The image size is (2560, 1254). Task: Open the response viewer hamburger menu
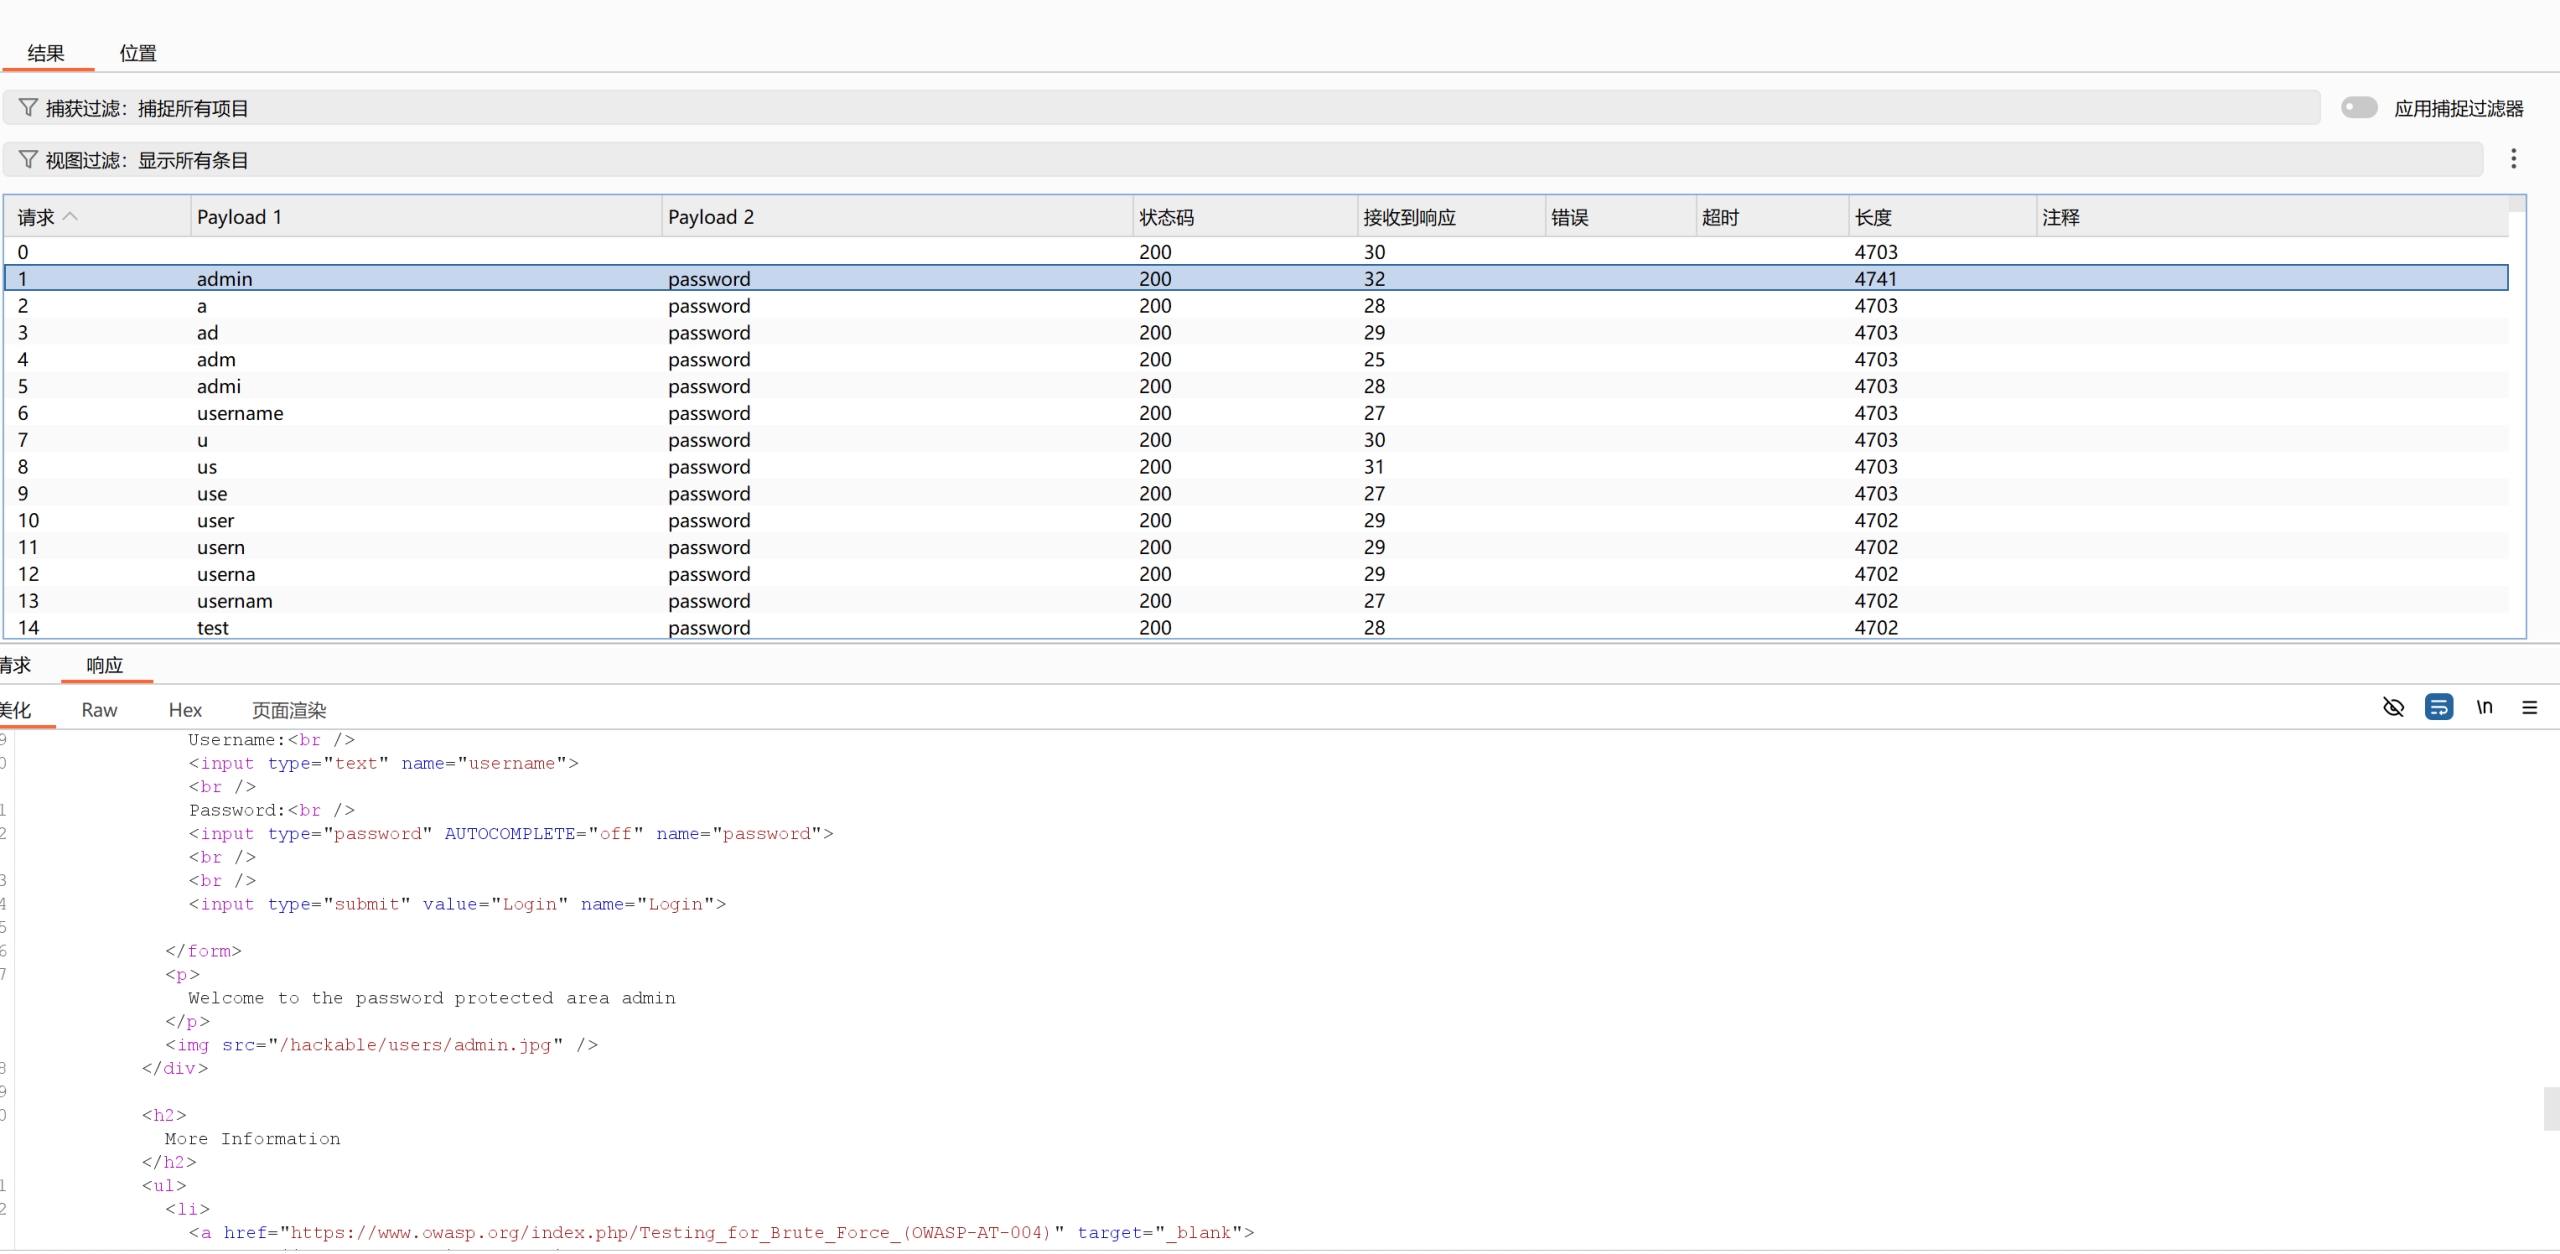2530,707
